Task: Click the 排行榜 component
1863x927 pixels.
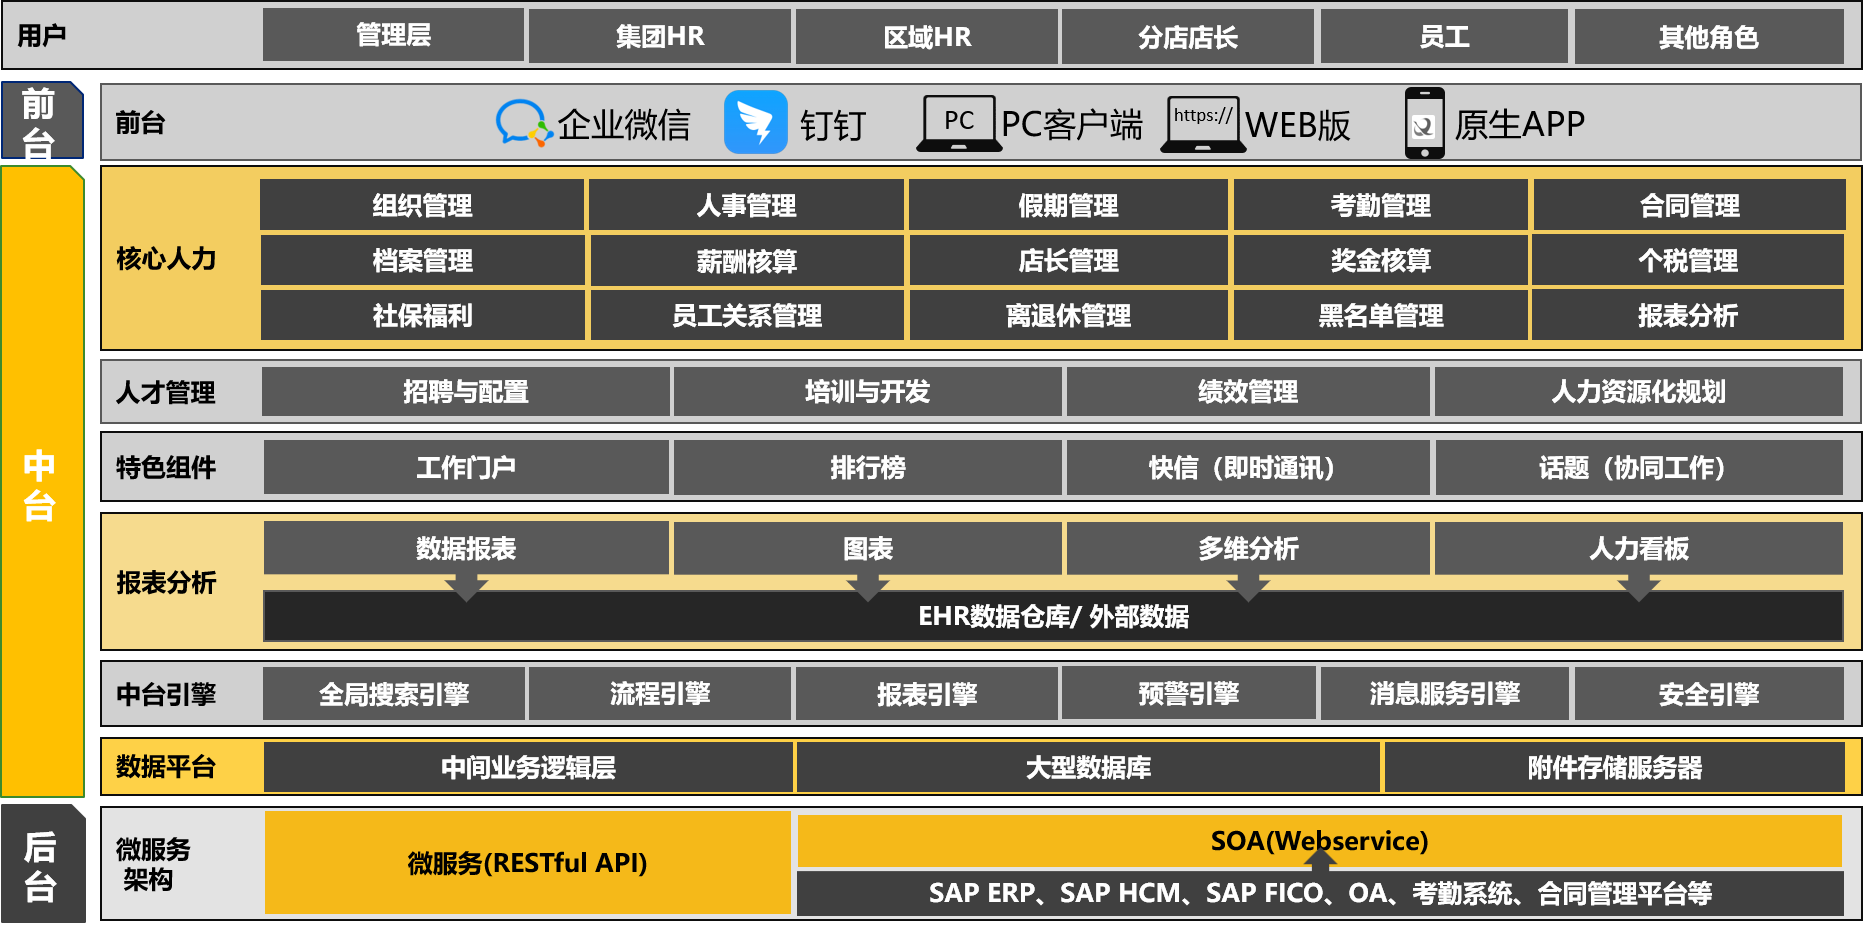Action: tap(867, 467)
